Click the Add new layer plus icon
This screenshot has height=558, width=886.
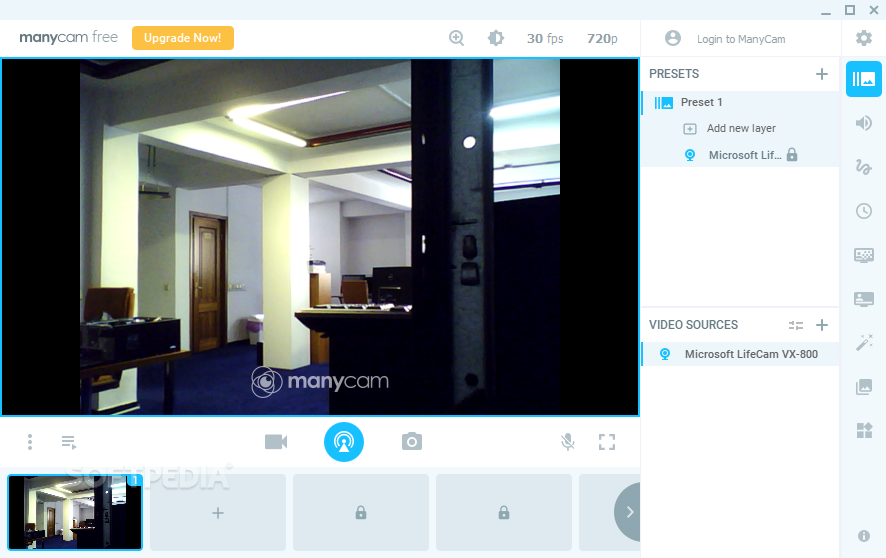[690, 129]
